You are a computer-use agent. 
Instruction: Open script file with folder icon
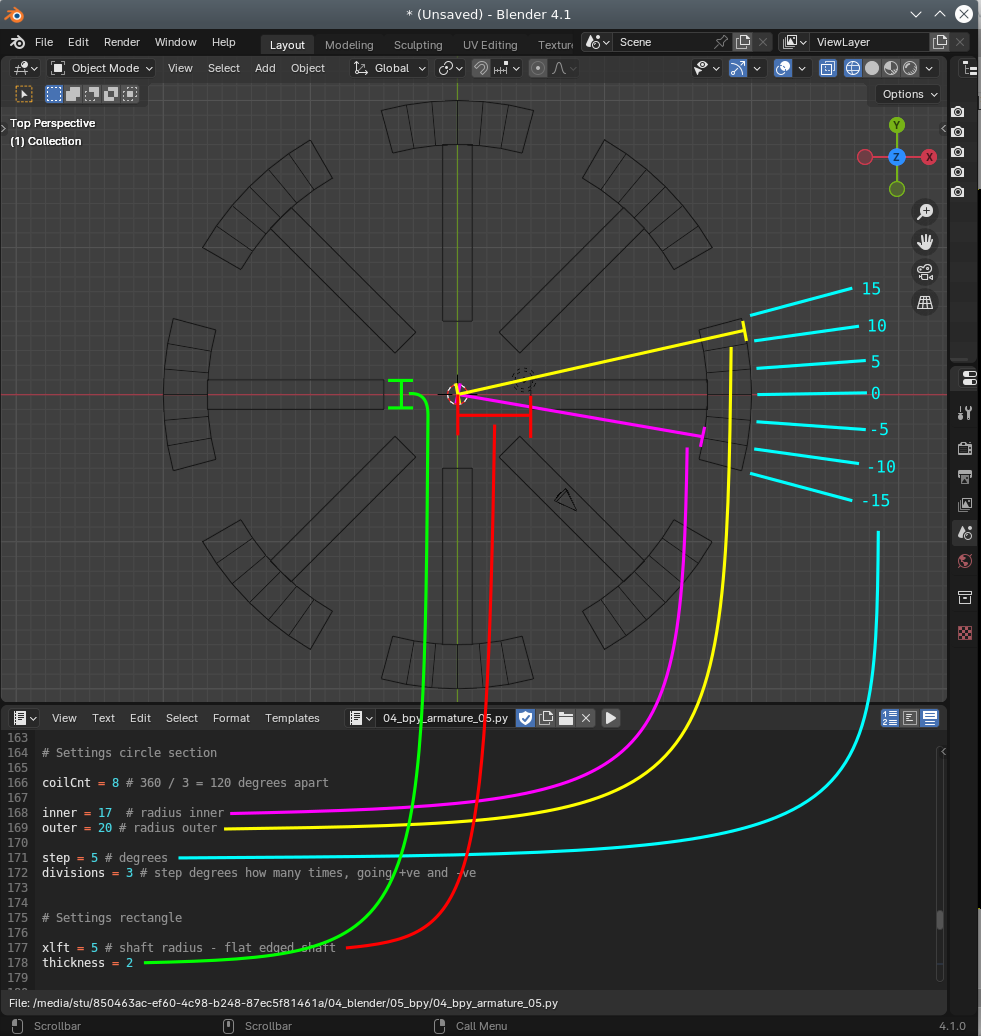click(x=566, y=718)
